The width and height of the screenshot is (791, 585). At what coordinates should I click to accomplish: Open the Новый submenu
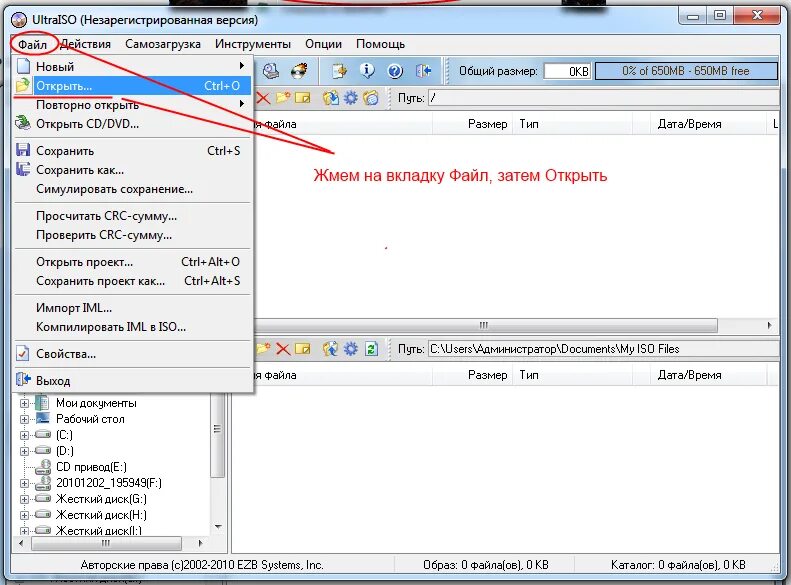pyautogui.click(x=132, y=67)
